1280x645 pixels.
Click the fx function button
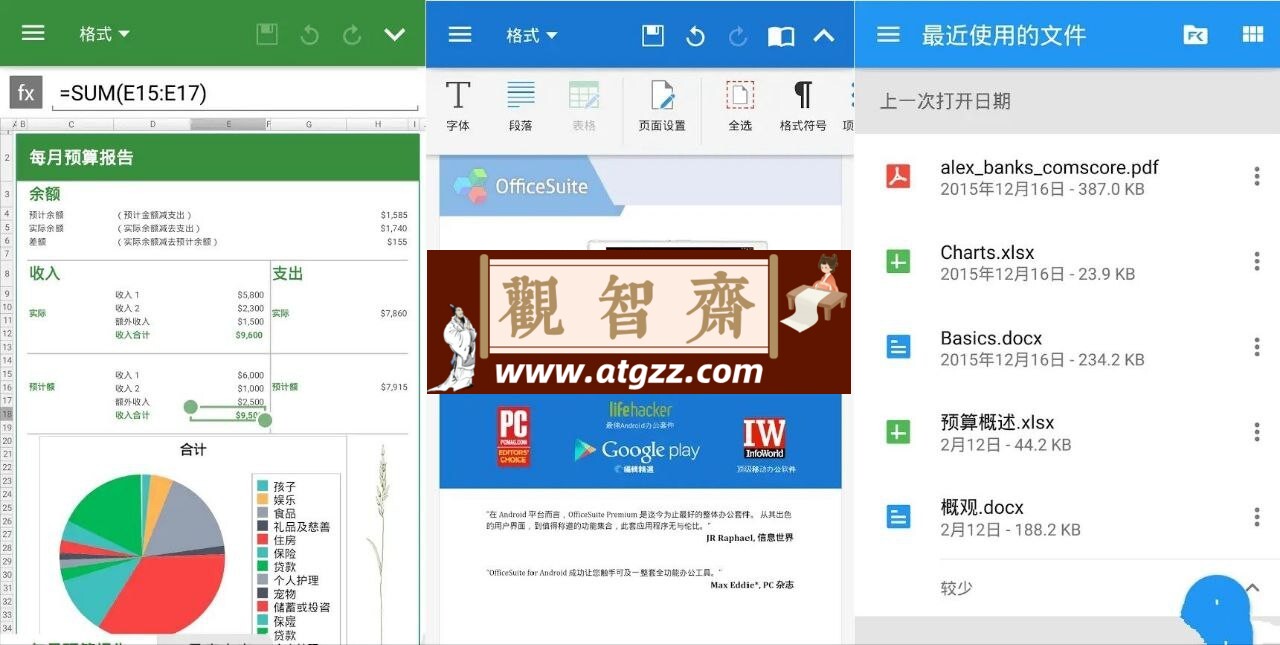[x=26, y=93]
